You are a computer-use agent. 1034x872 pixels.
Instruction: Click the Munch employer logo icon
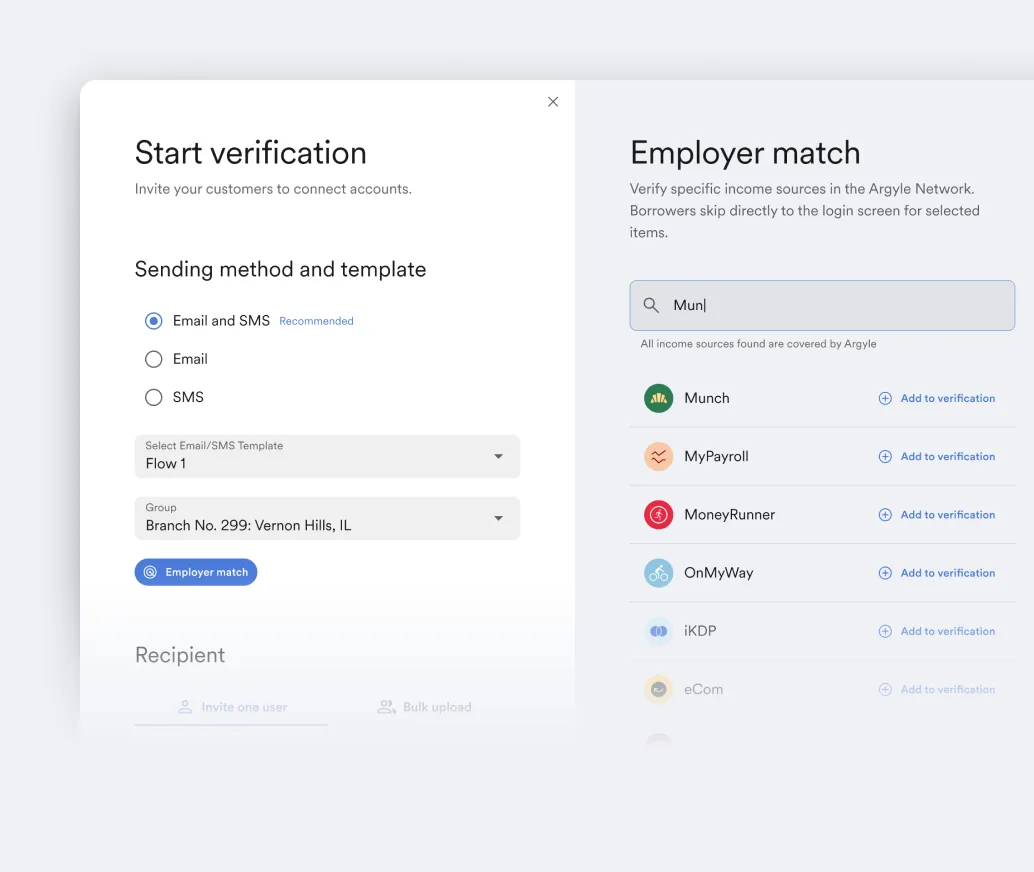658,398
